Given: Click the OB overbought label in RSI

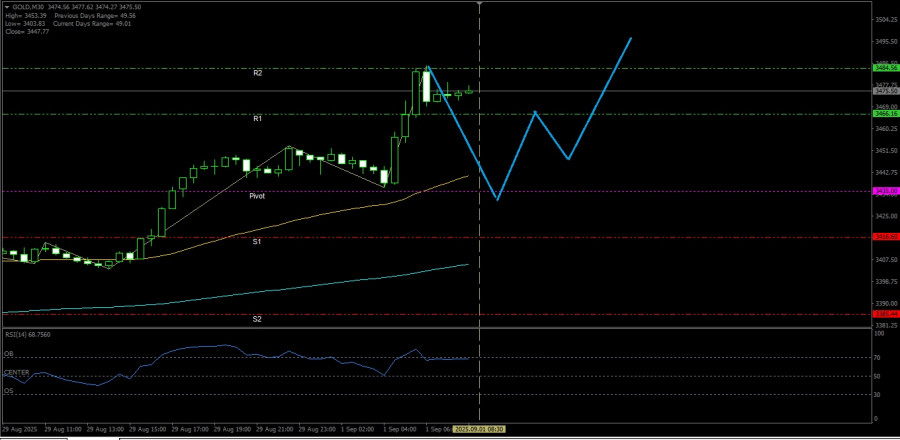Looking at the screenshot, I should pos(9,354).
